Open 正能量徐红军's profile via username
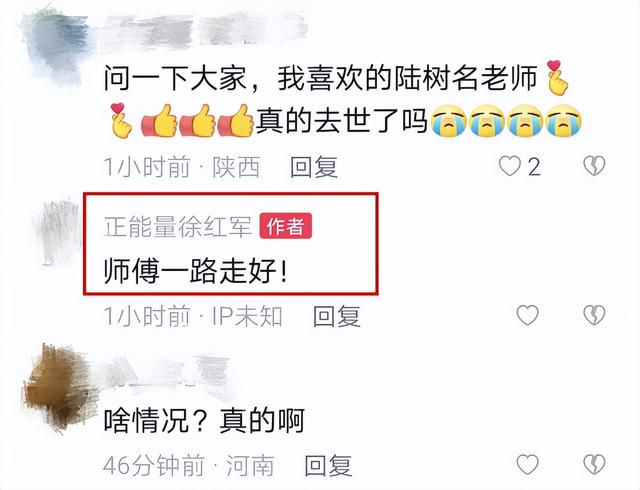Image resolution: width=640 pixels, height=490 pixels. [x=178, y=226]
